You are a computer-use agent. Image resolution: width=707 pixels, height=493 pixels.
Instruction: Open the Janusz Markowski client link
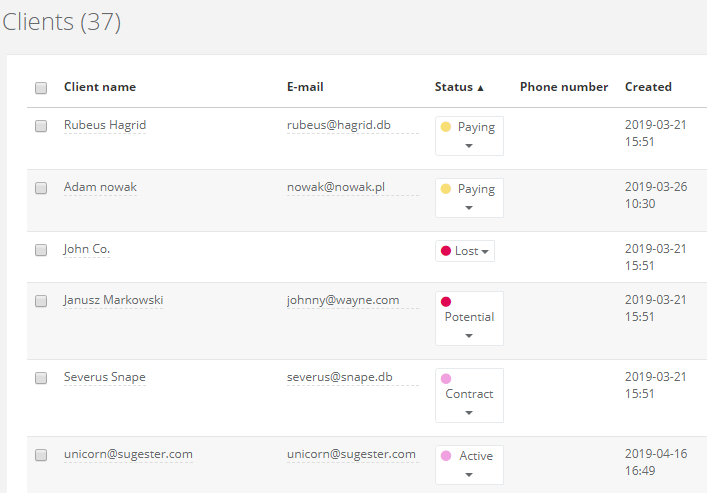point(113,300)
